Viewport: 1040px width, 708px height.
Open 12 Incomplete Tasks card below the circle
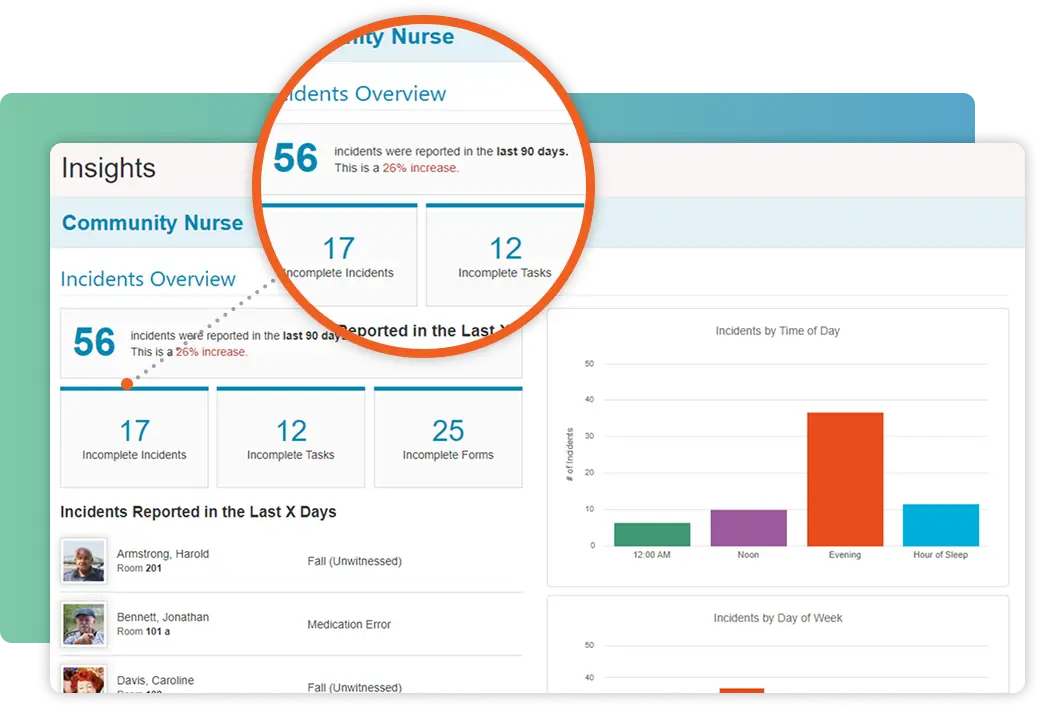click(291, 439)
